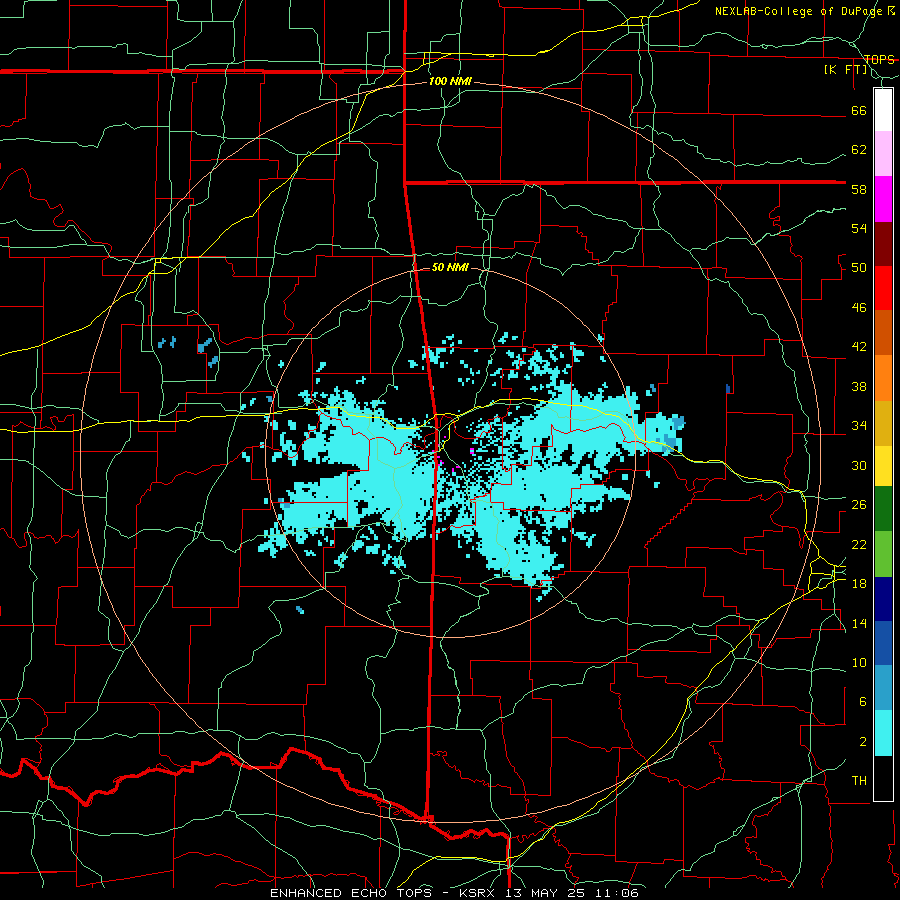Click the 22 legend value
The height and width of the screenshot is (900, 900).
(x=859, y=544)
